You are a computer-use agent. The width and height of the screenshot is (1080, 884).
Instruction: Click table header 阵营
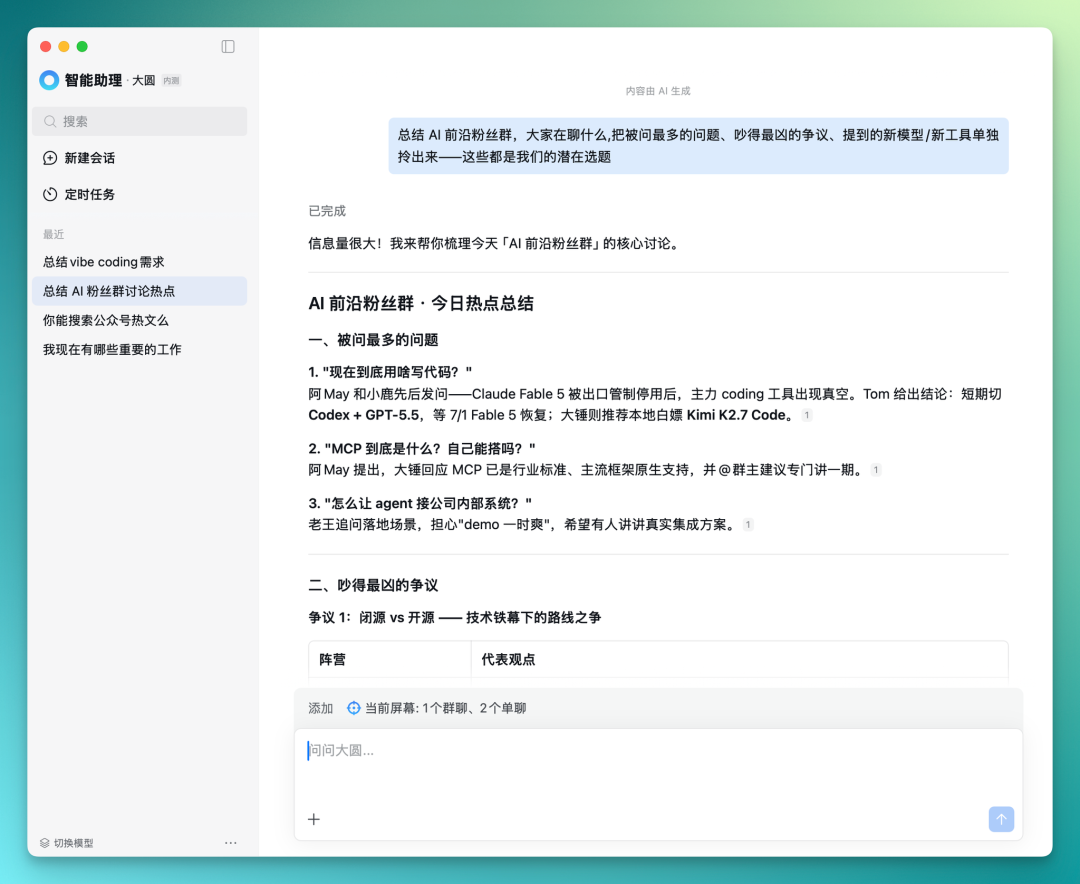332,659
